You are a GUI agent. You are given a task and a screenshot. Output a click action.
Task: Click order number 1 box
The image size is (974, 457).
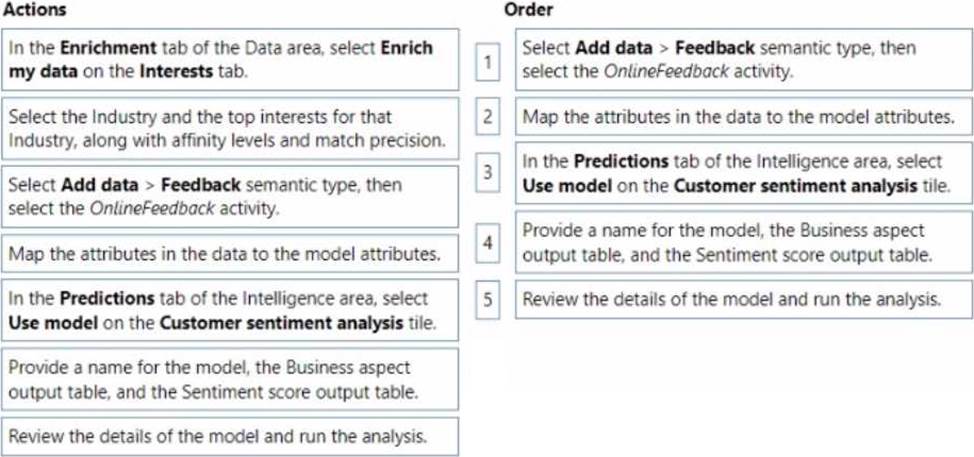488,62
